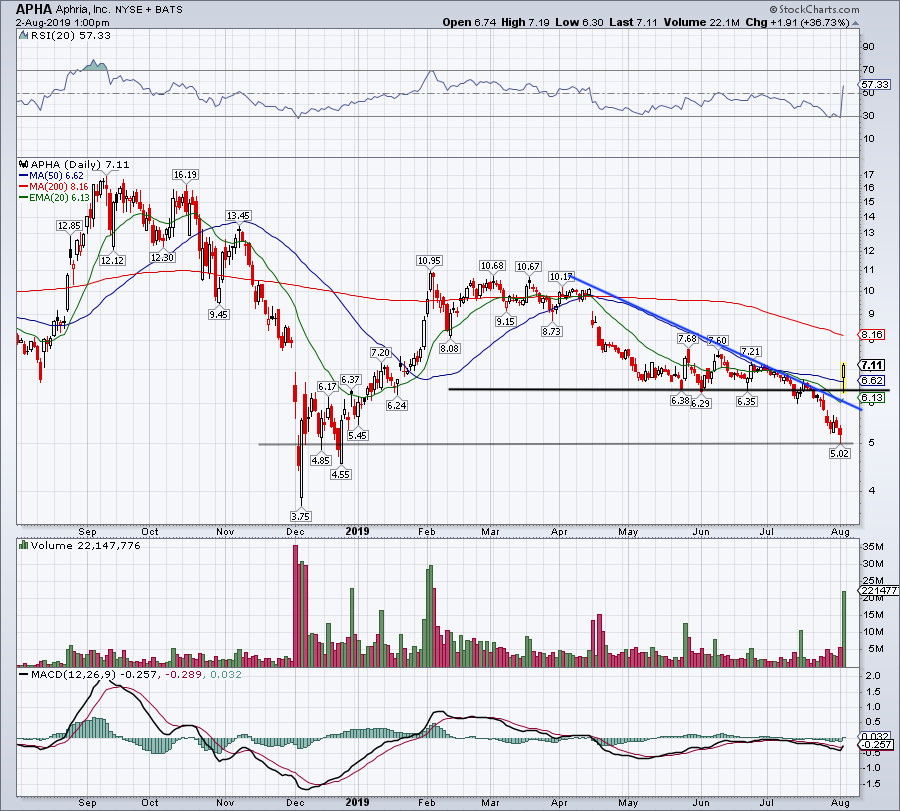Click the Open 6.74 value
Screen dimensions: 900x811
pos(469,22)
